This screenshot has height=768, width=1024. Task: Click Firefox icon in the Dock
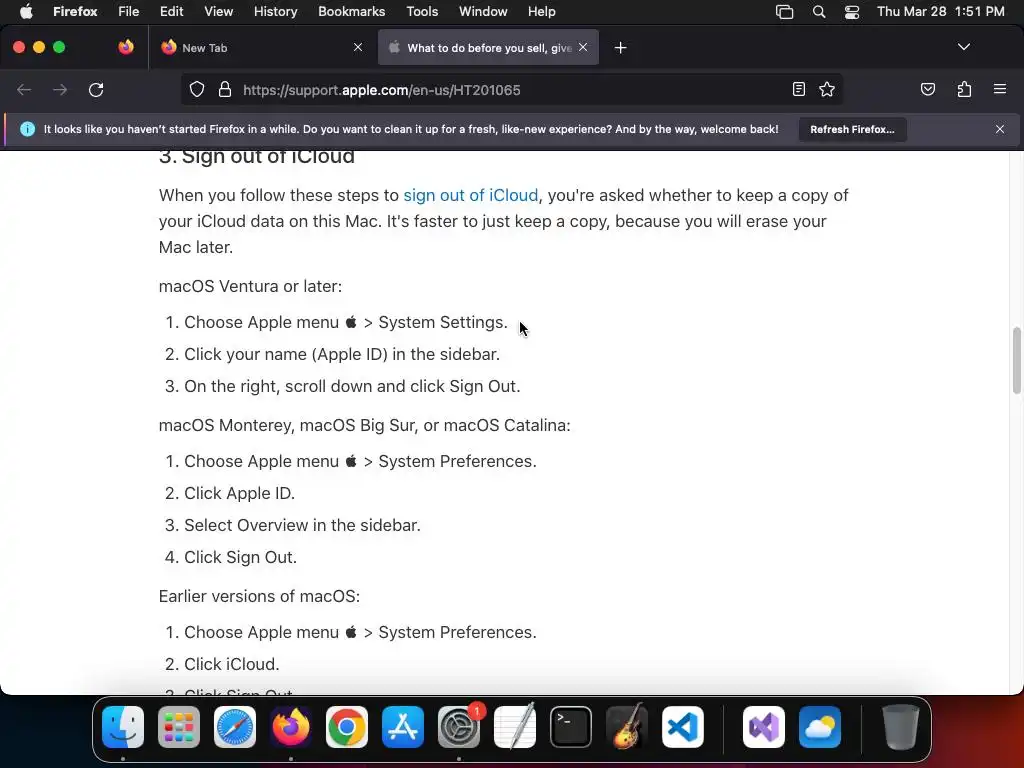click(291, 727)
